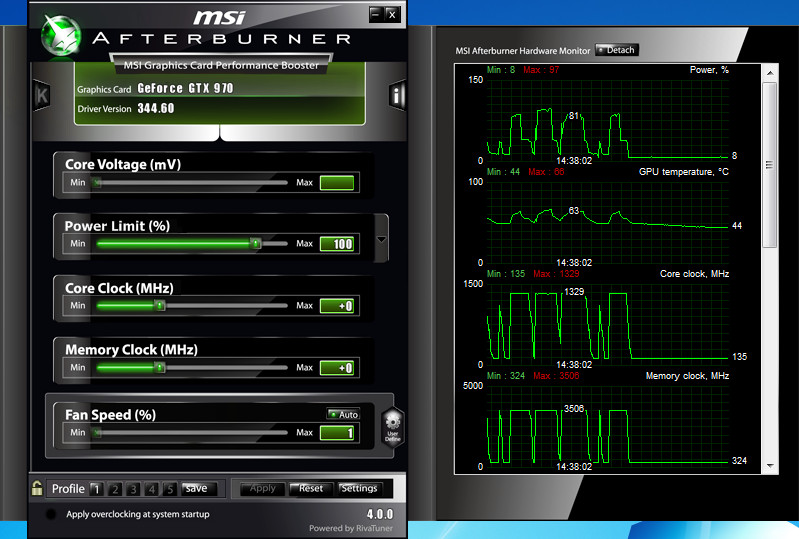
Task: Click the hardware monitor vertical scrollbar
Action: (769, 165)
